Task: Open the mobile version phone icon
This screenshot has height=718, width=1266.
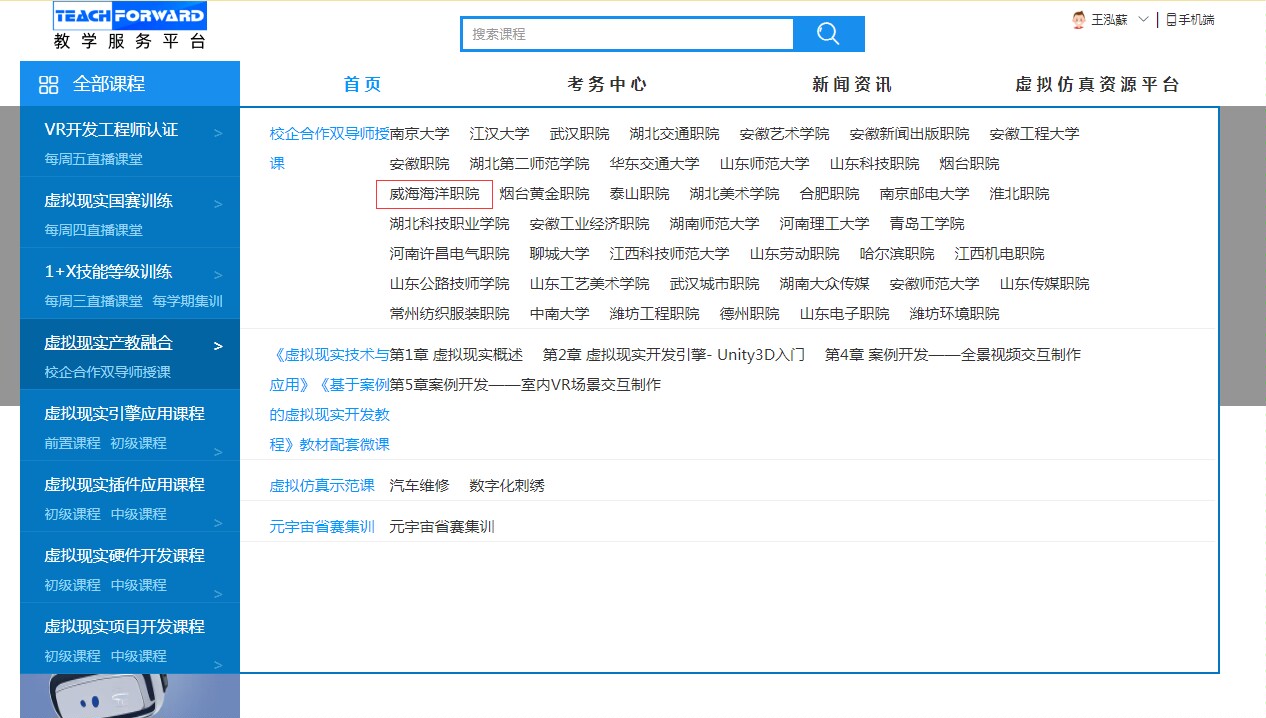Action: 1171,20
